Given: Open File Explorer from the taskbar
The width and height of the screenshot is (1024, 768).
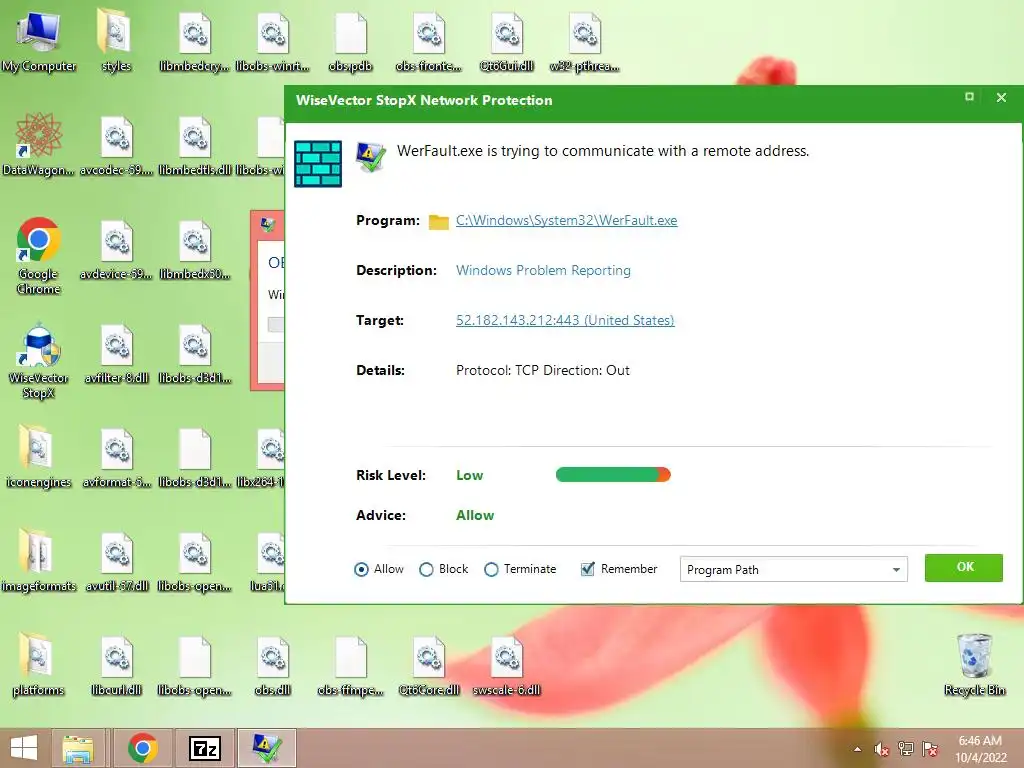Looking at the screenshot, I should click(78, 748).
